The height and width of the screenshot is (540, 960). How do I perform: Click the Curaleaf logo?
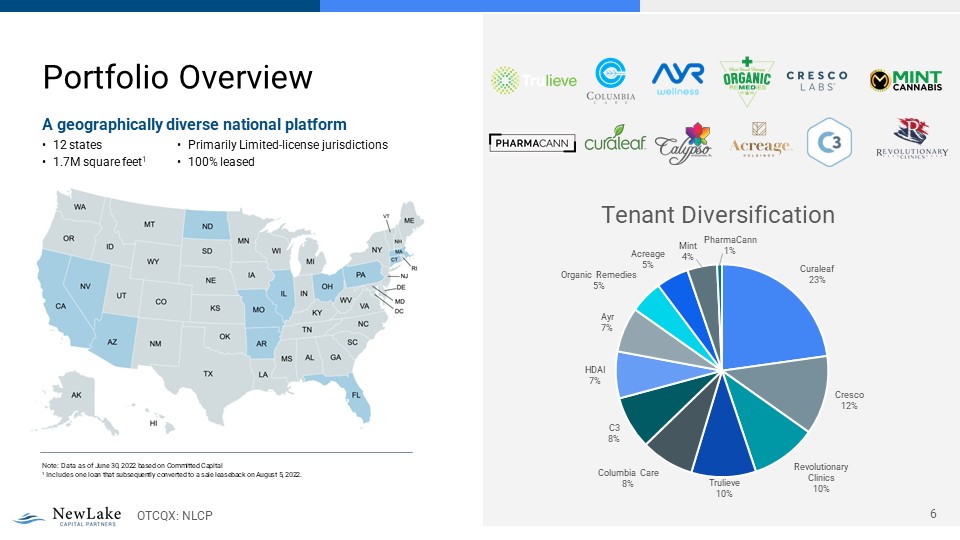click(615, 139)
